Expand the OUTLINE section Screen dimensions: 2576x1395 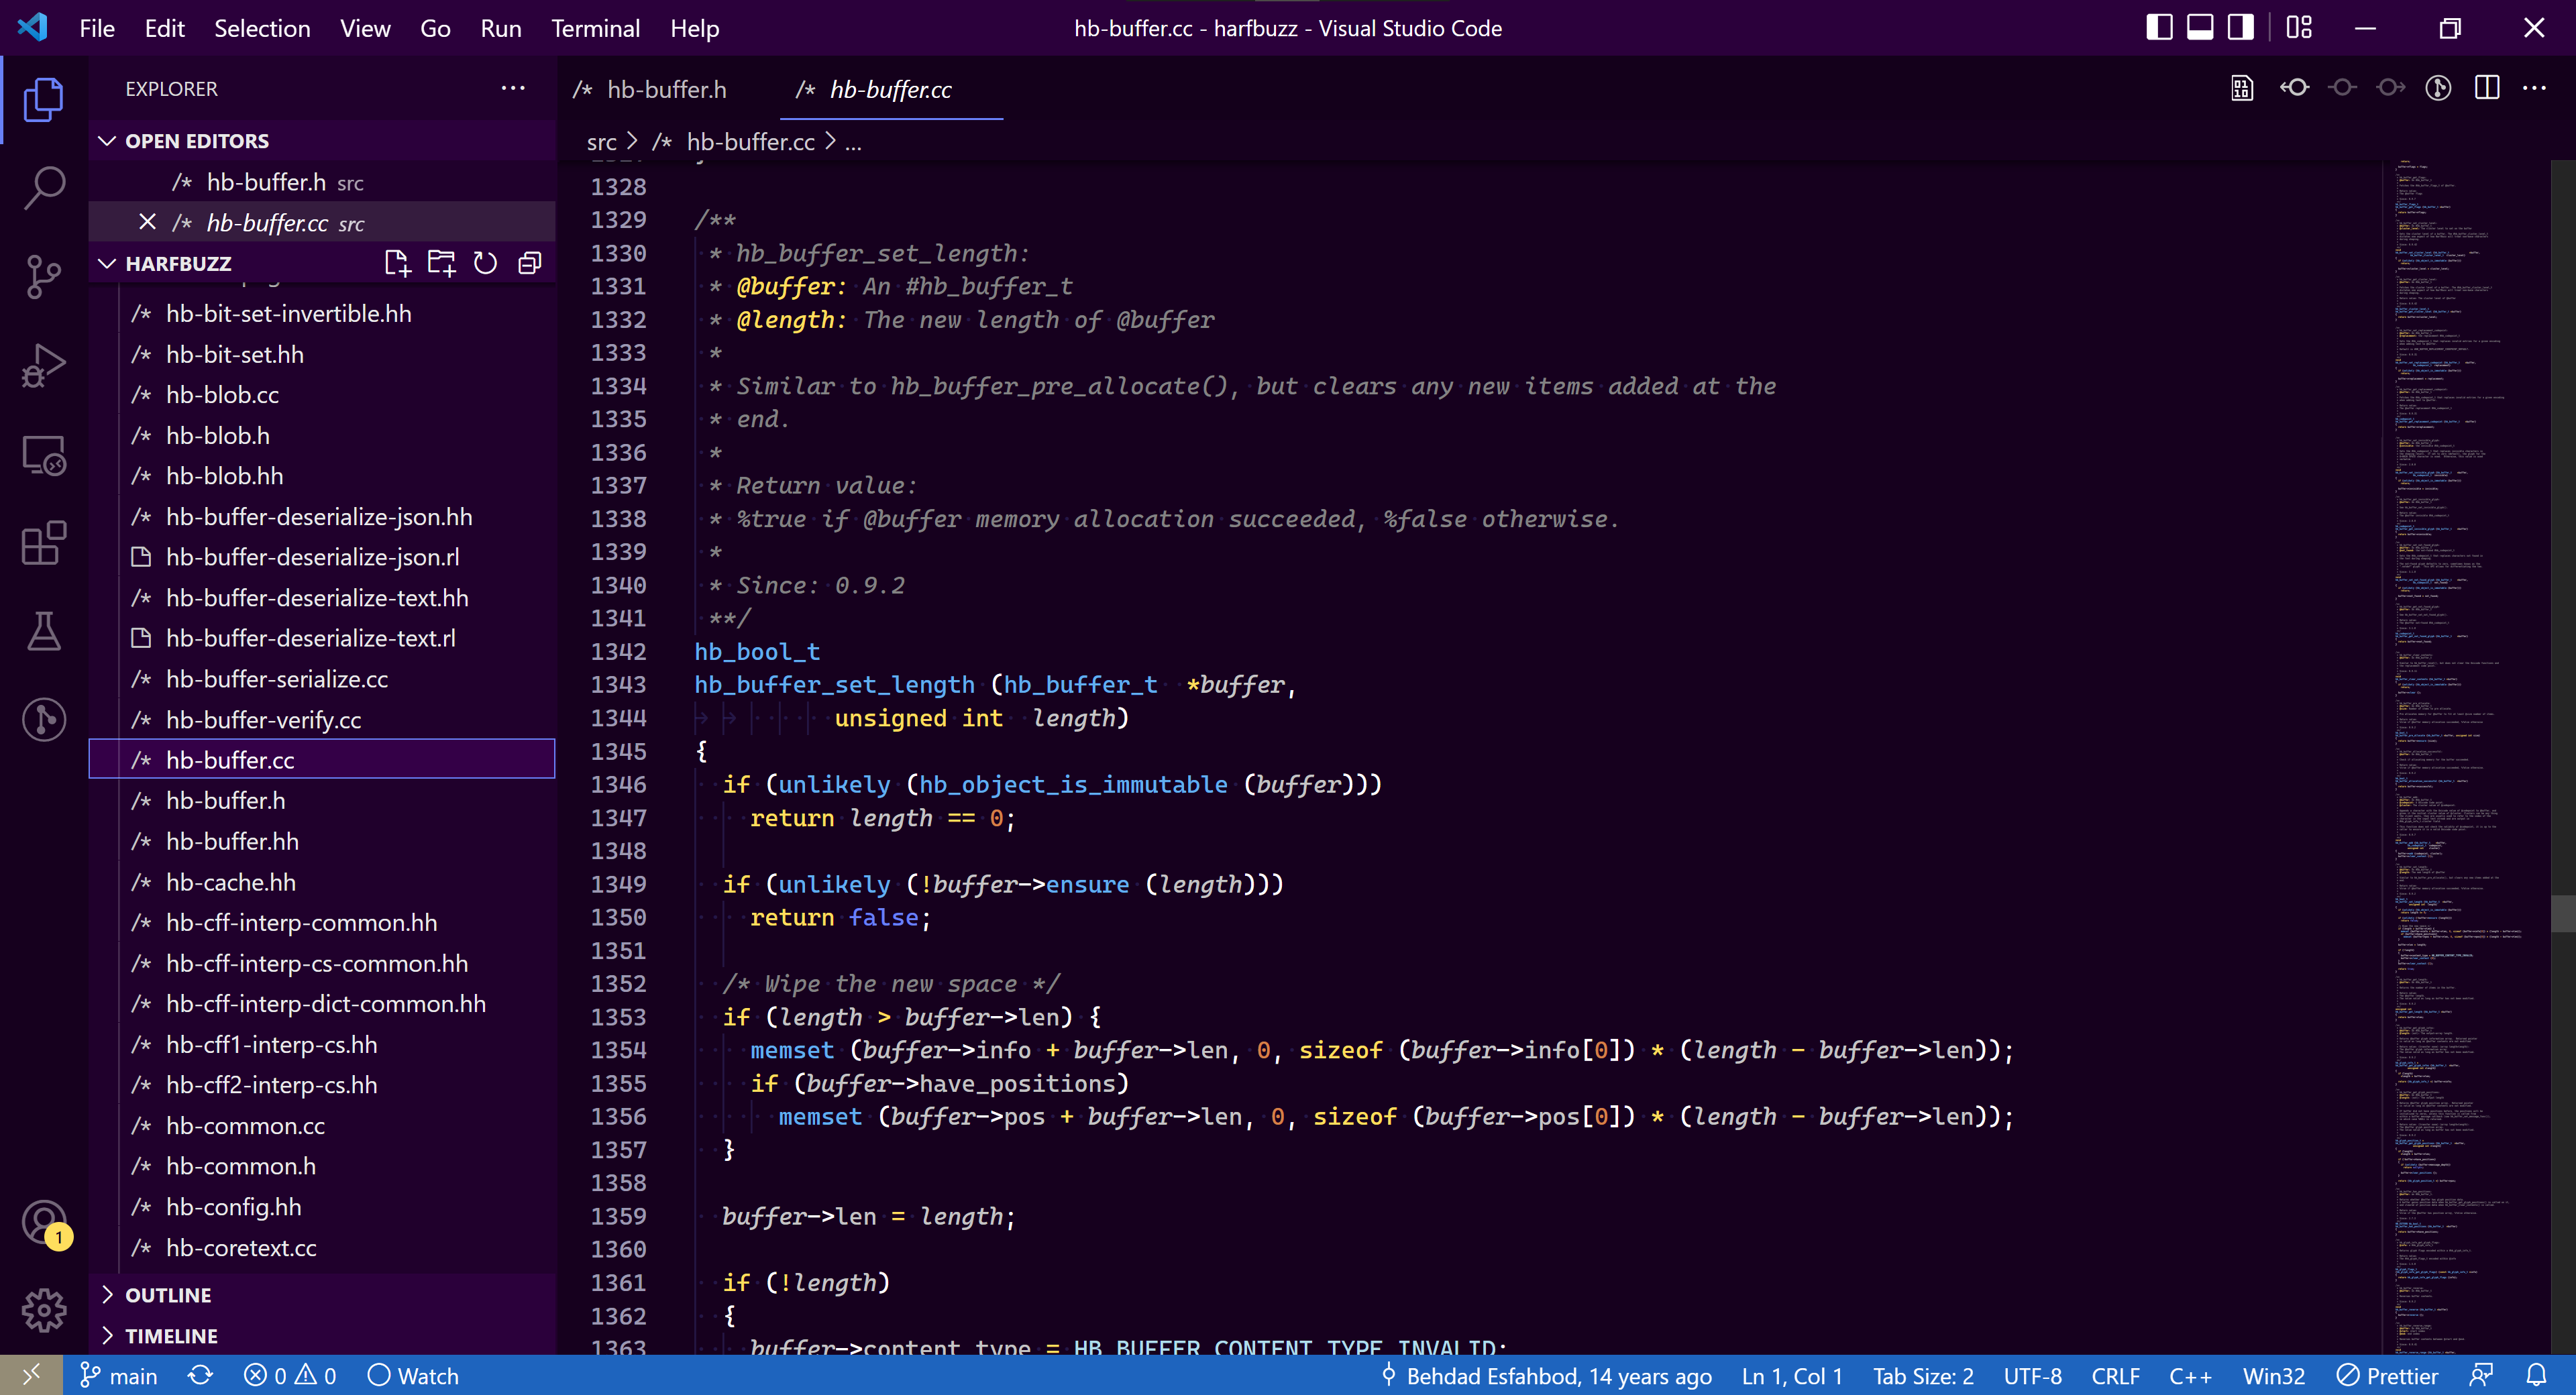click(168, 1295)
